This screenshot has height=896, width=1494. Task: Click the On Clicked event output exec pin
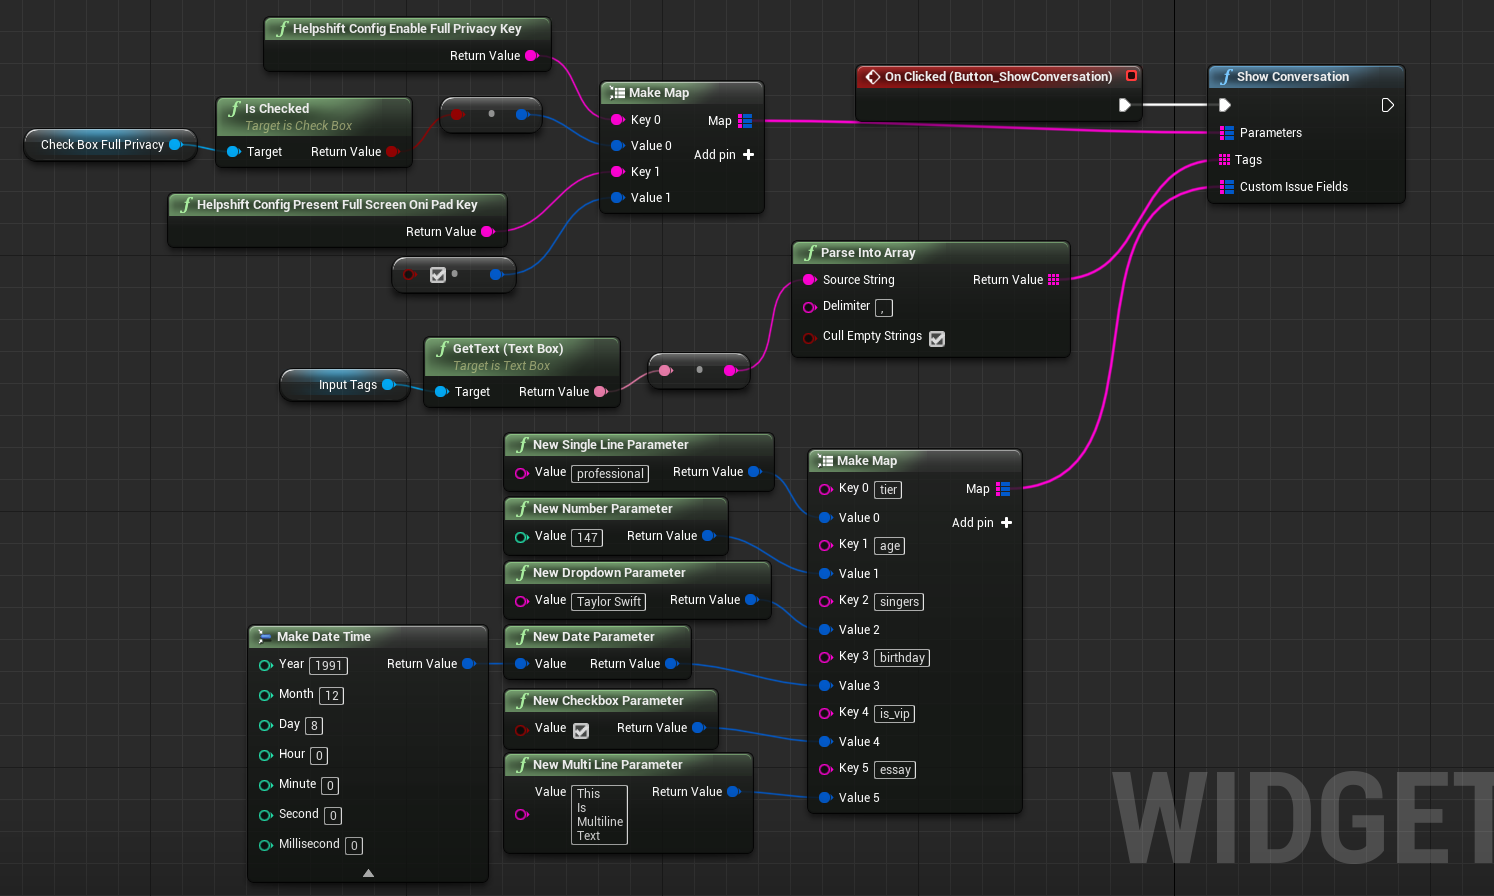1124,105
